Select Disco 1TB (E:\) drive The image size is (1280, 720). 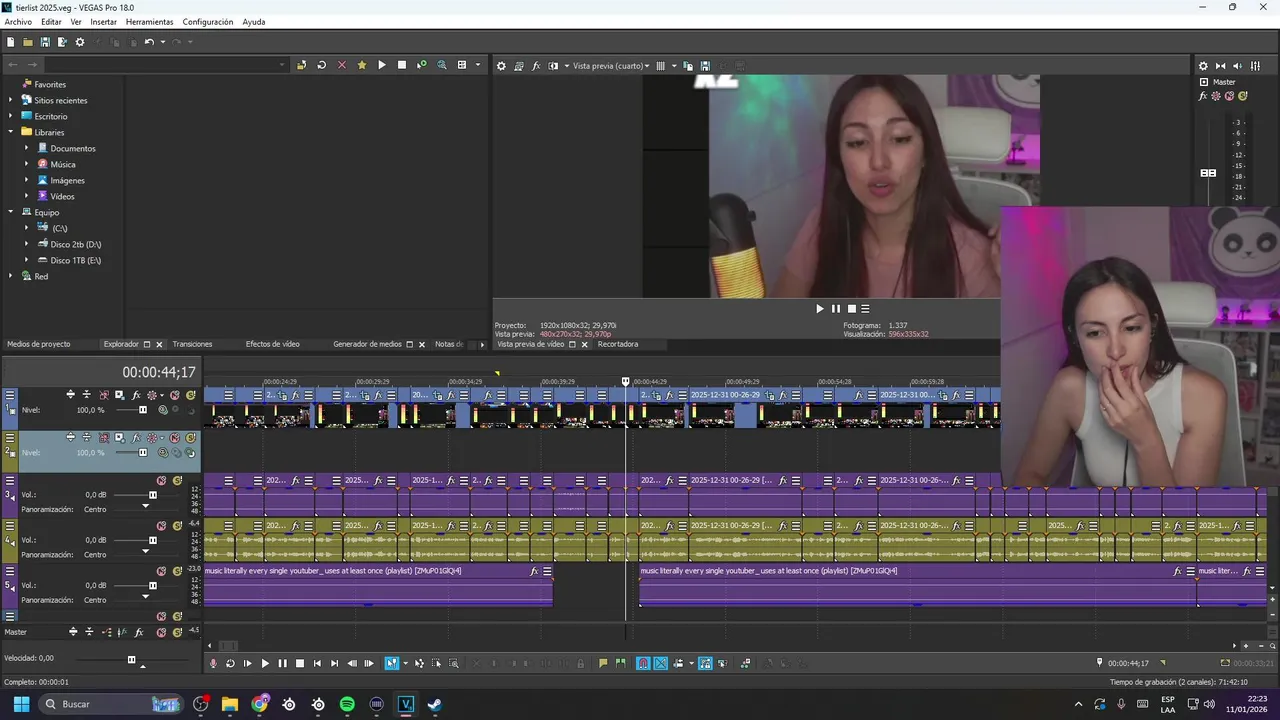click(76, 260)
